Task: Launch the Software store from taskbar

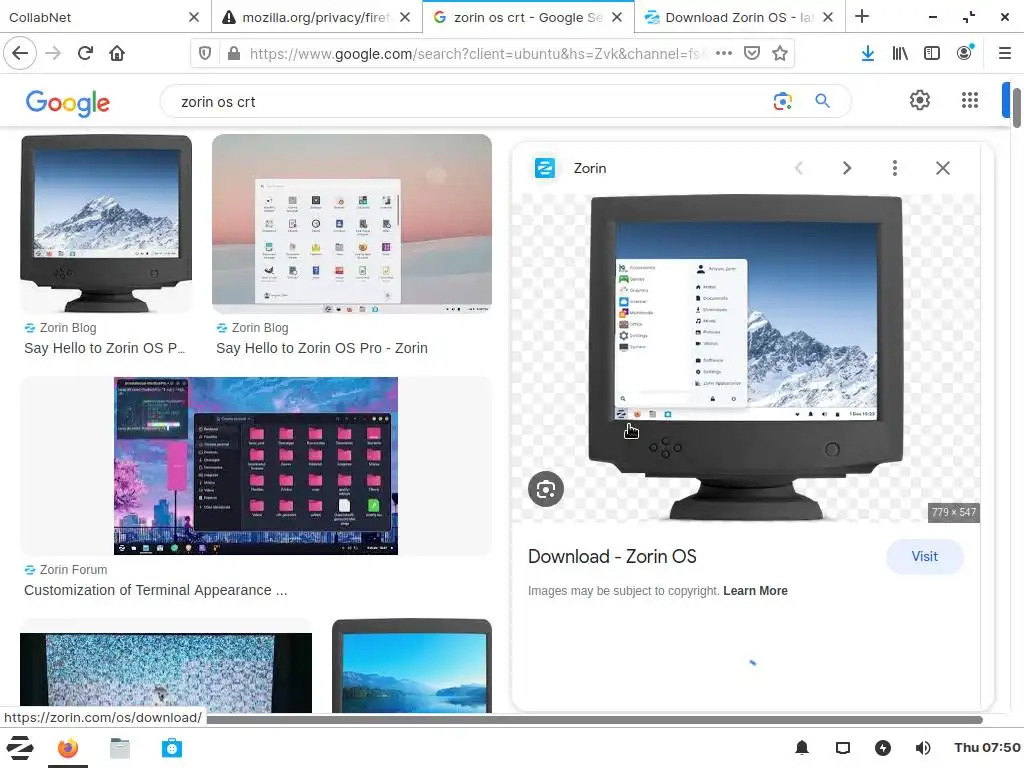Action: coord(172,748)
